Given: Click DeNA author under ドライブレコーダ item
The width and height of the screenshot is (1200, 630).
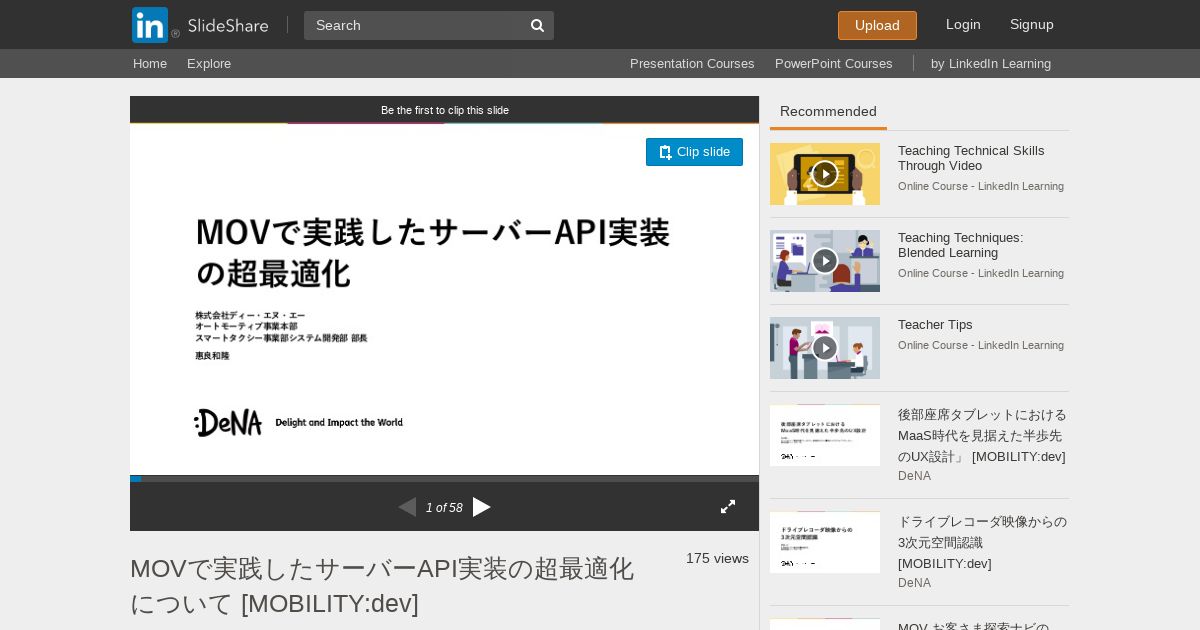Looking at the screenshot, I should pyautogui.click(x=914, y=583).
